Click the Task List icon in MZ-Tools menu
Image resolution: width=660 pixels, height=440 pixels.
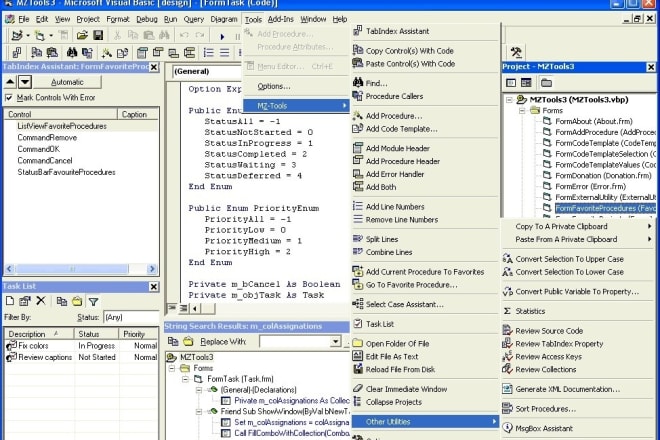click(x=358, y=323)
